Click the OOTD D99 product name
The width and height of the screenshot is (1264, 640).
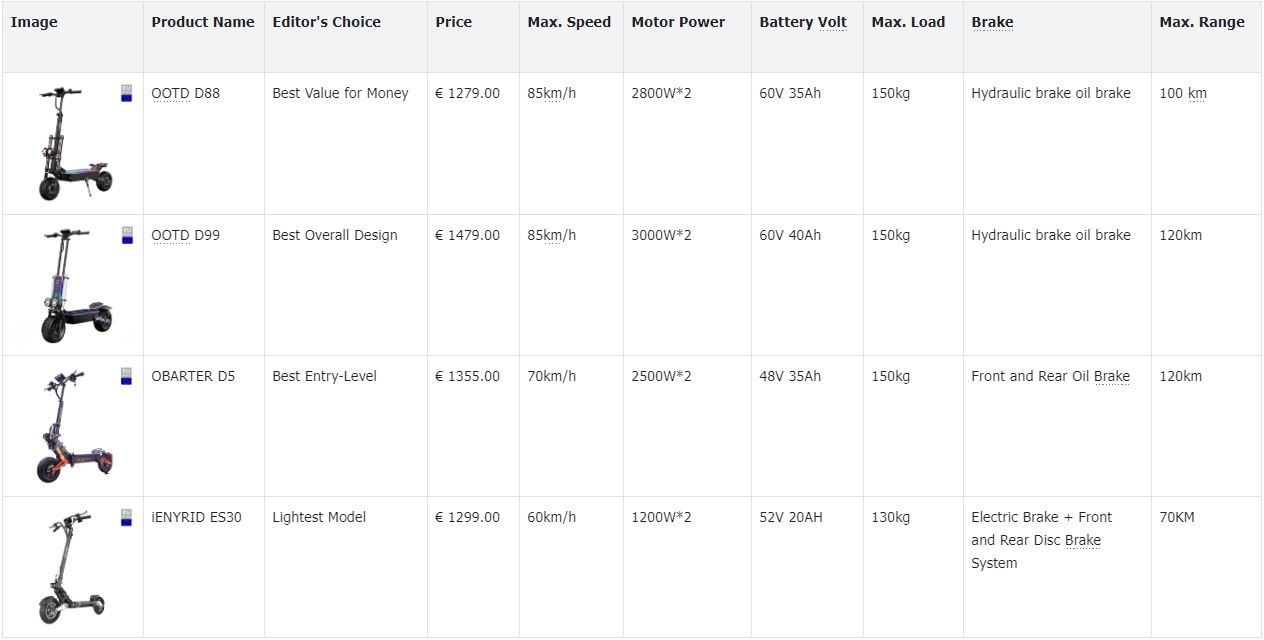(x=185, y=235)
